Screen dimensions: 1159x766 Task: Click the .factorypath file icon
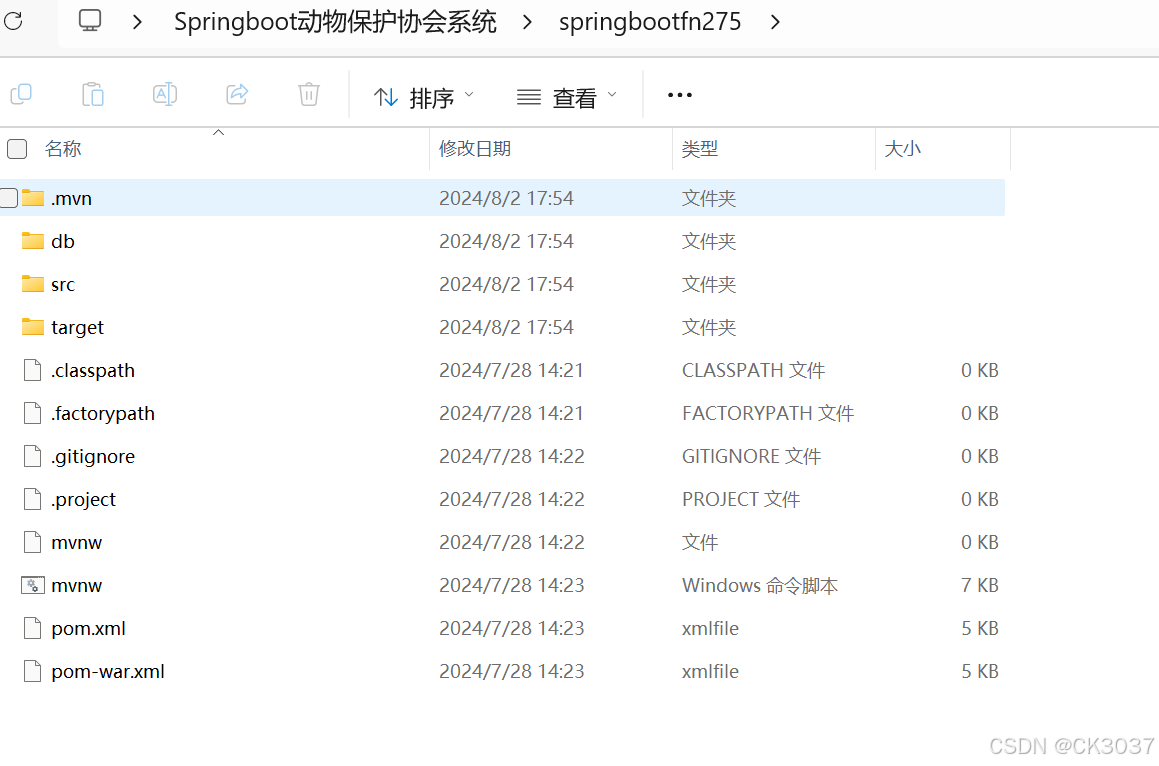click(x=33, y=413)
